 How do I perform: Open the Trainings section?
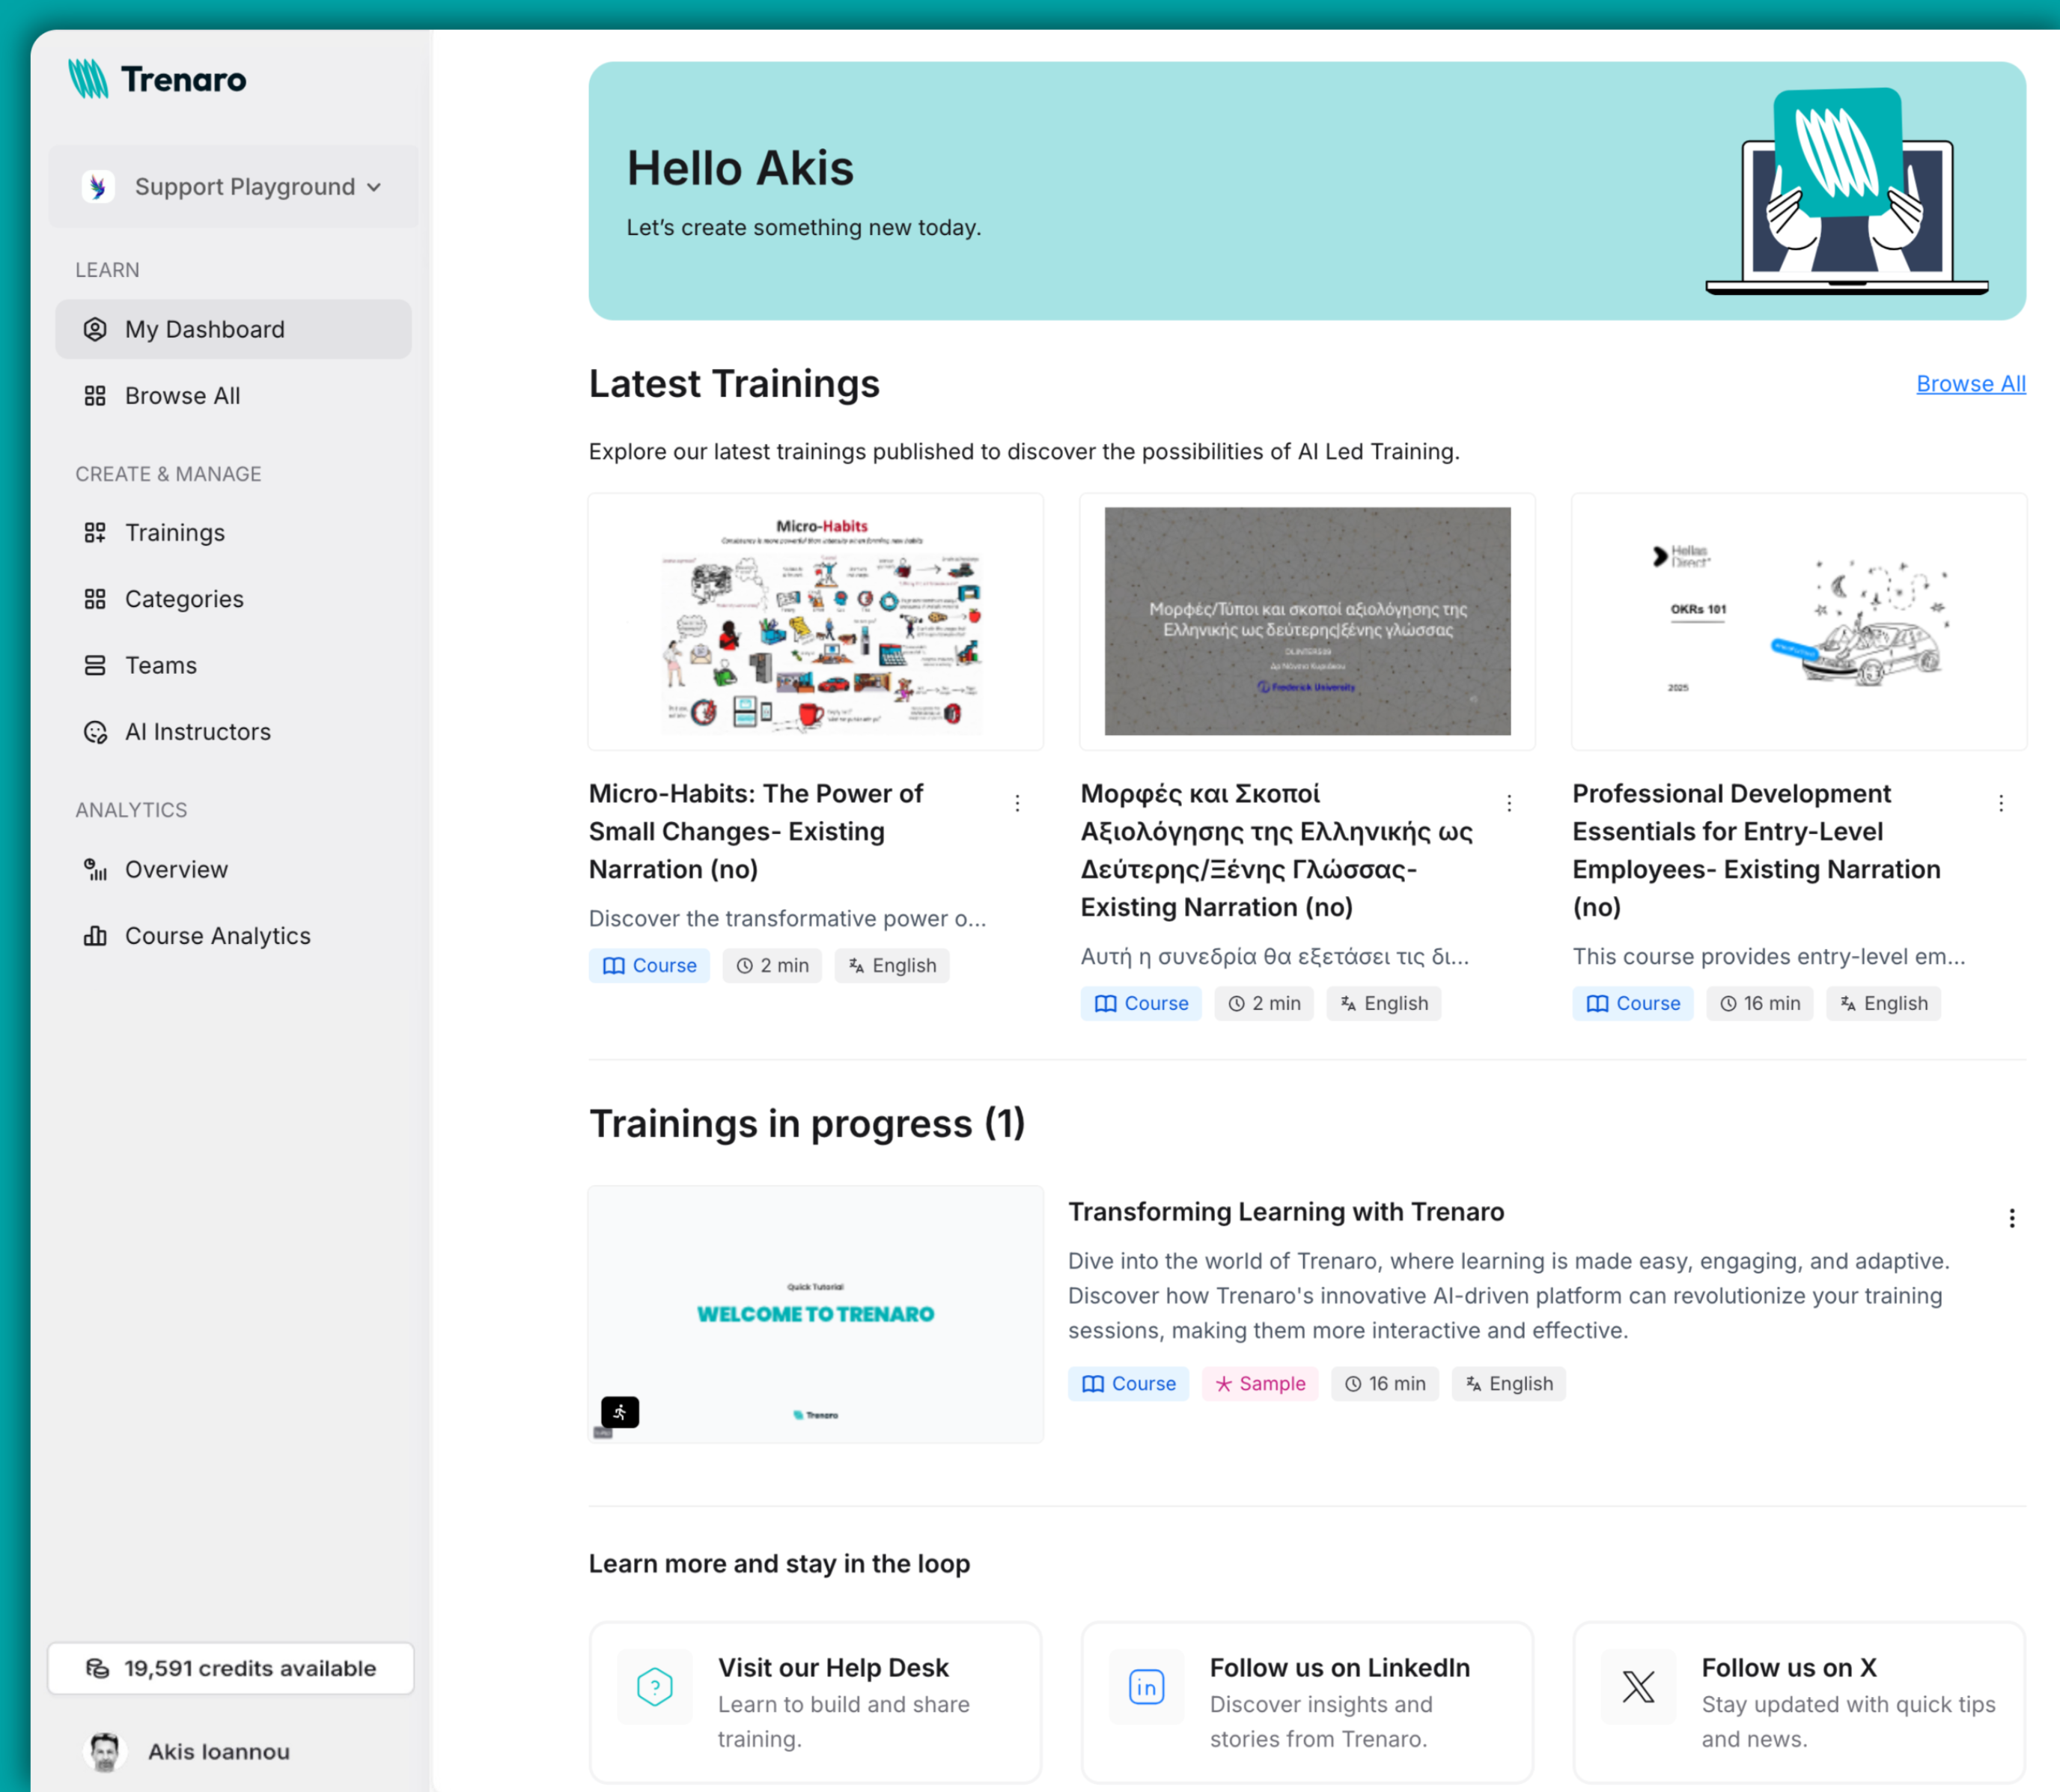click(175, 532)
